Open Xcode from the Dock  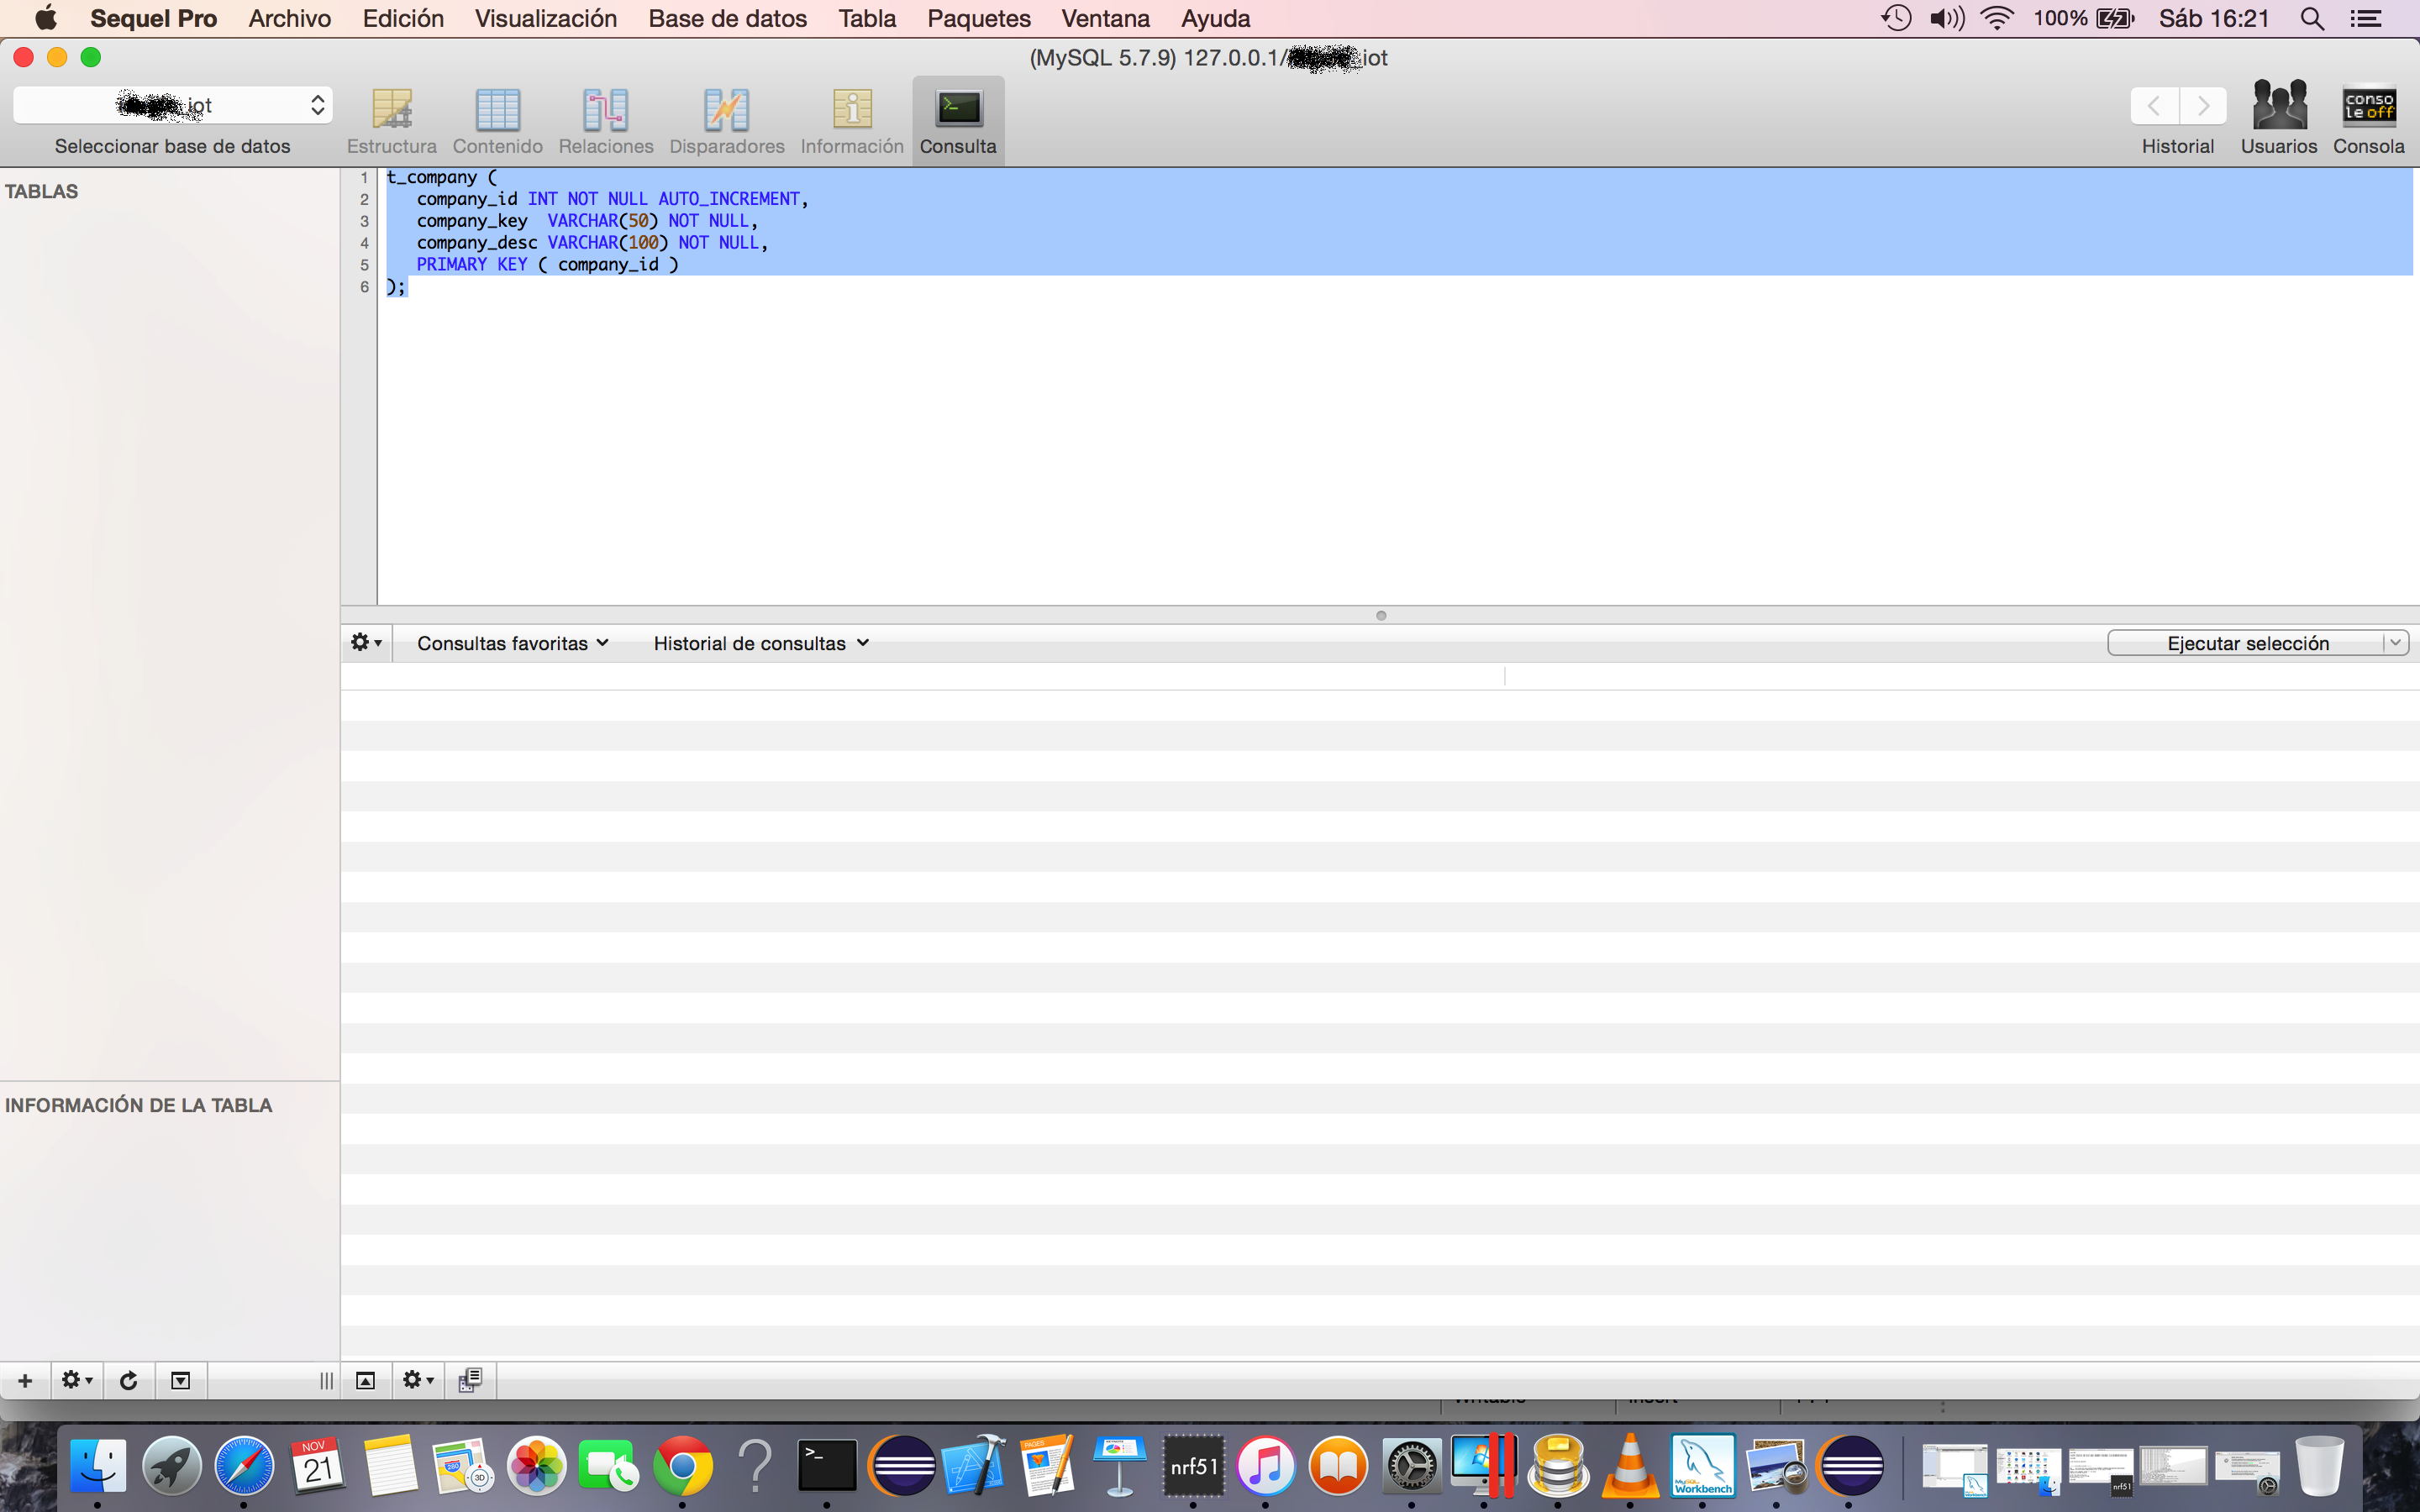(974, 1466)
